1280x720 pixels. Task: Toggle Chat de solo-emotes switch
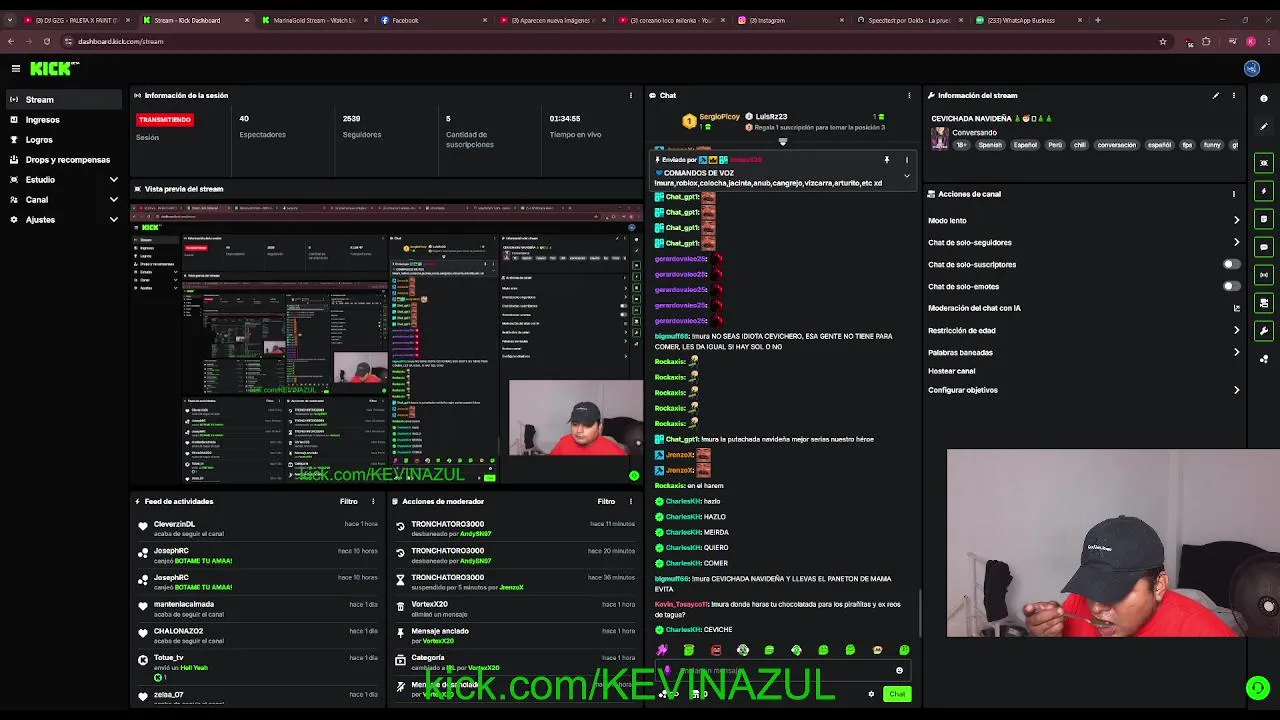coord(1232,286)
